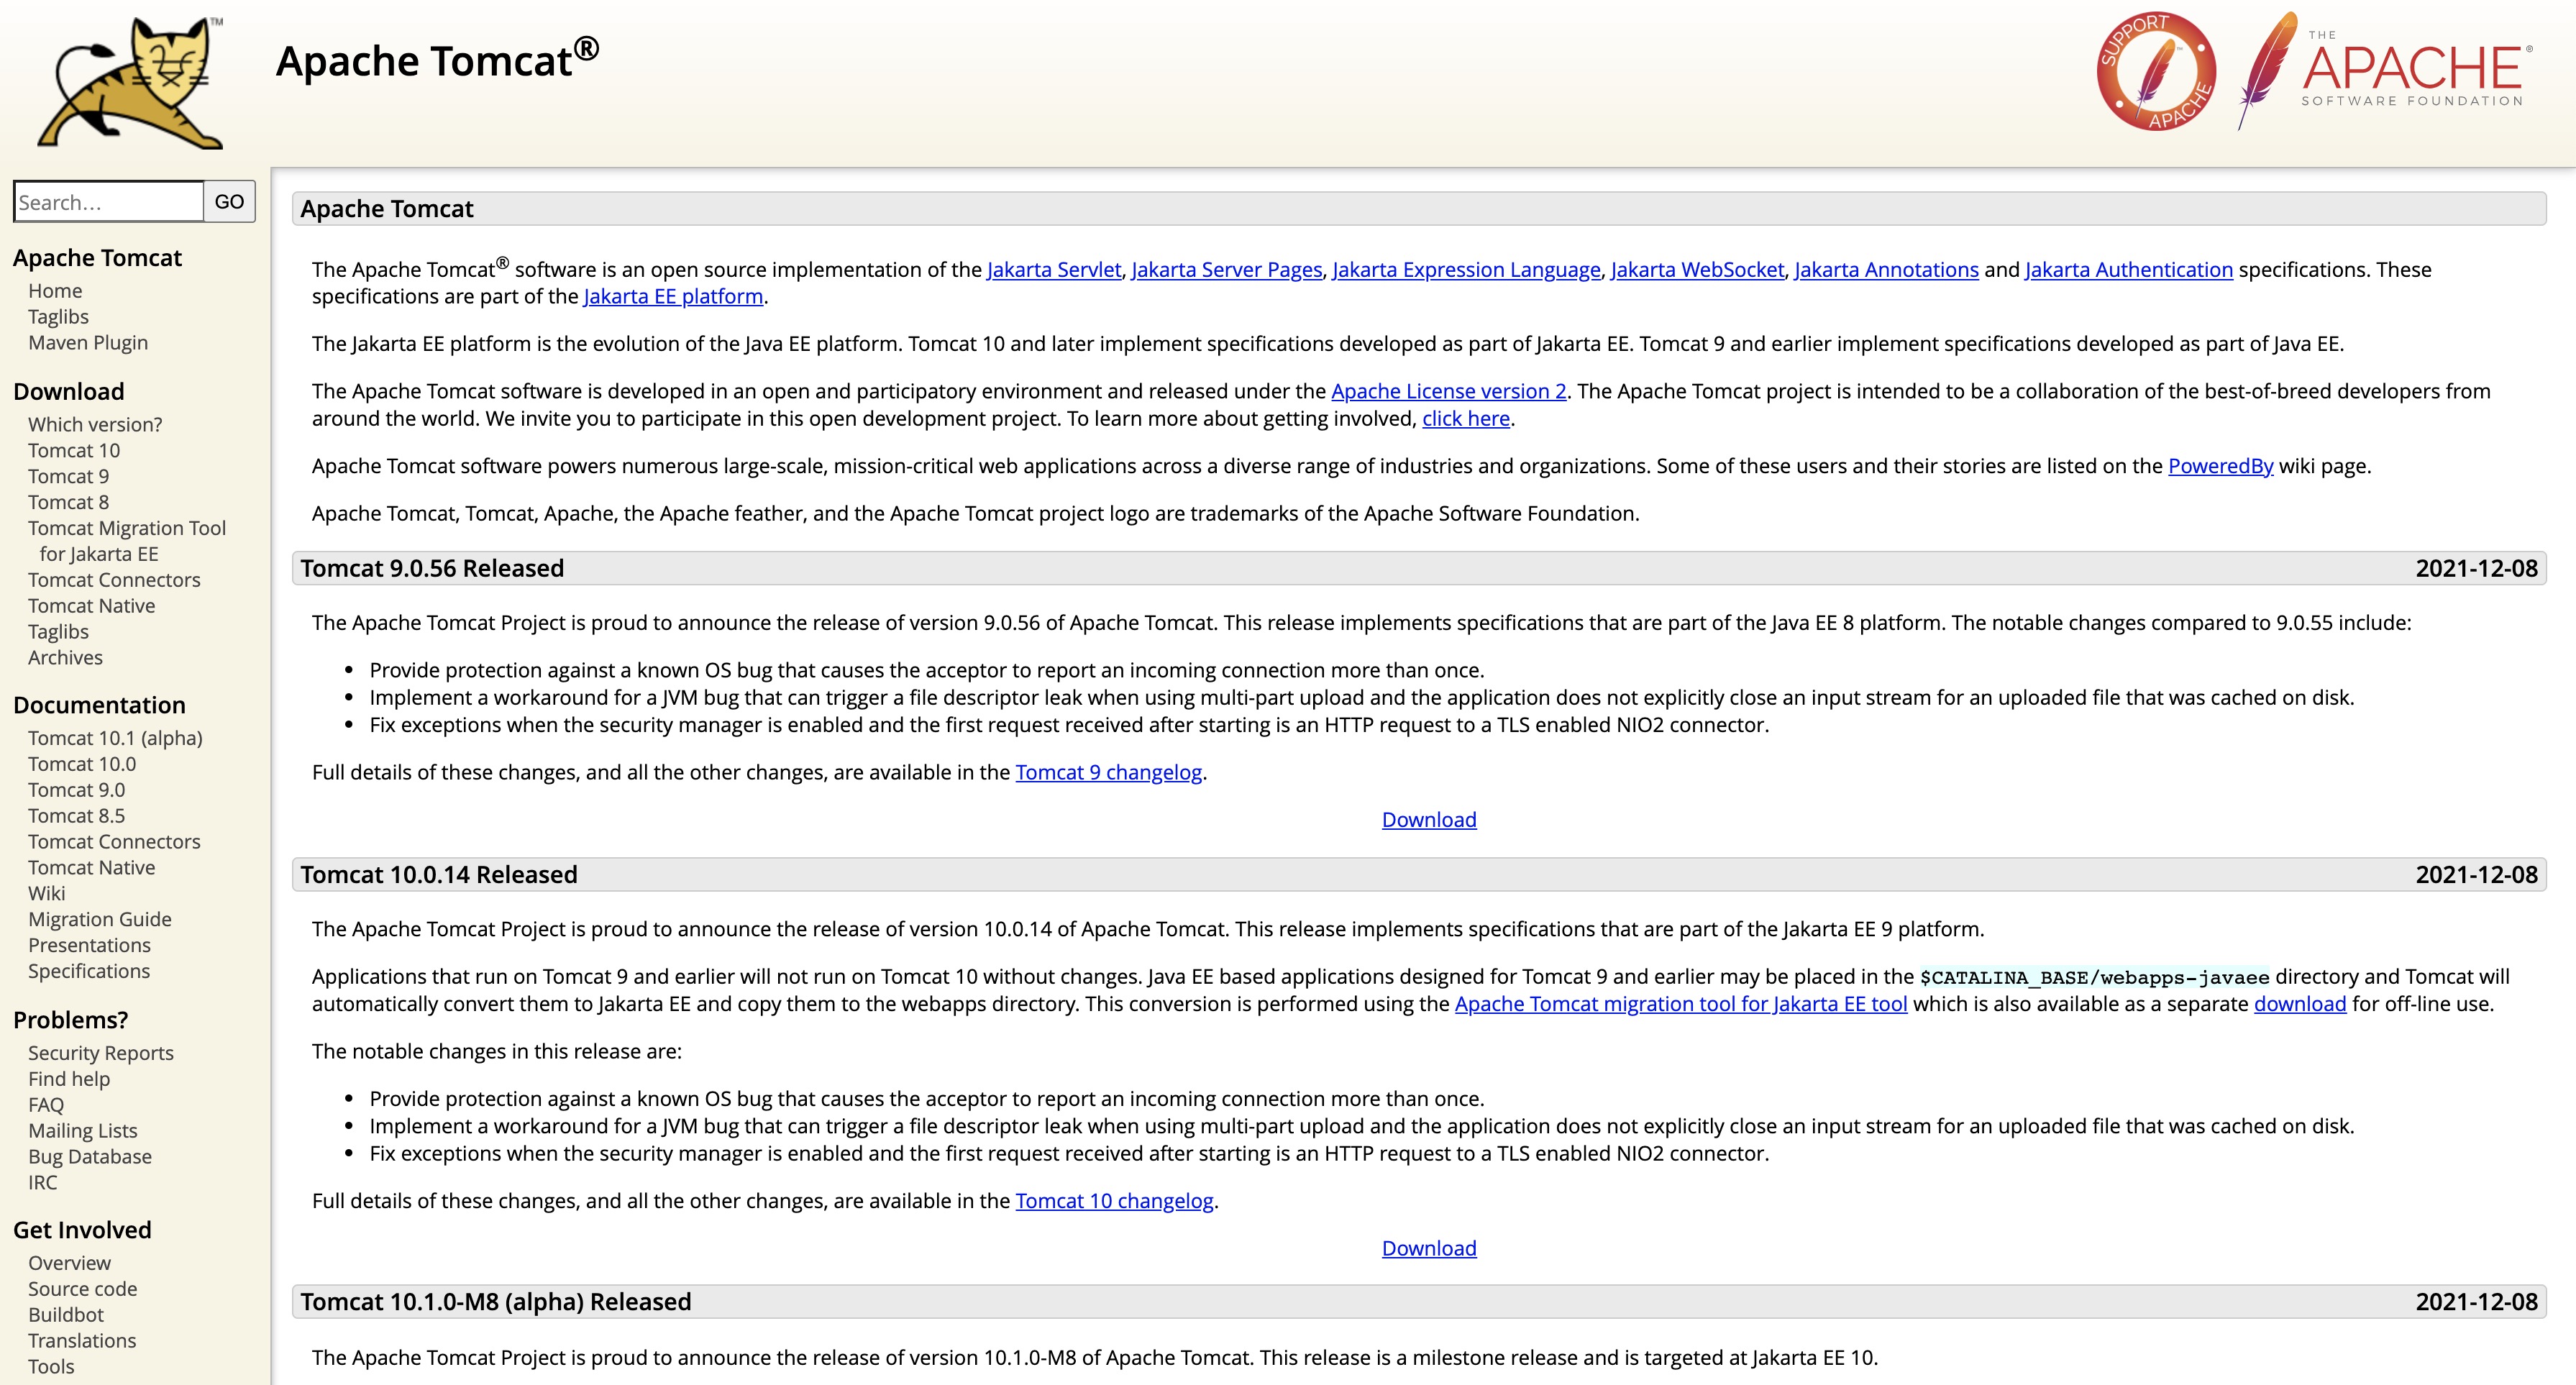Screen dimensions: 2576x1385
Task: Open Taglibs under Download section
Action: pyautogui.click(x=58, y=632)
